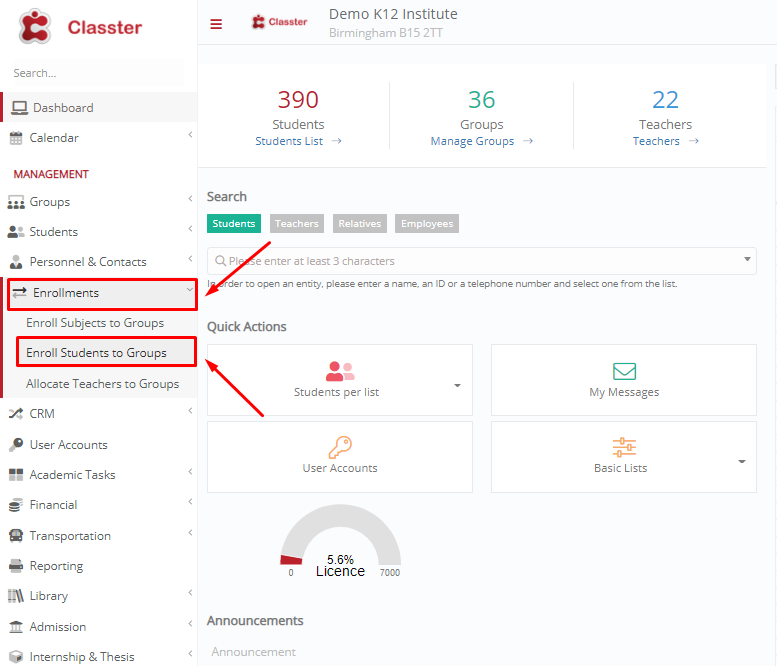Click the Reporting printer icon
The height and width of the screenshot is (666, 777).
16,566
